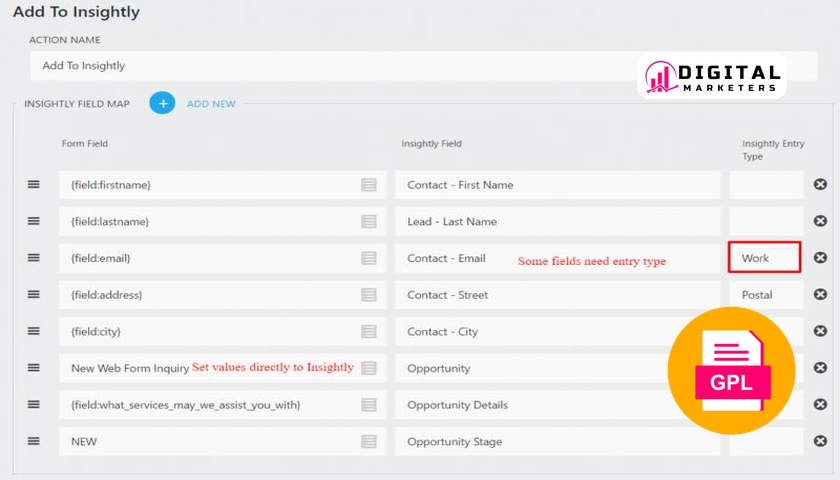840x480 pixels.
Task: Remove the Contact - City mapping row
Action: tap(820, 331)
